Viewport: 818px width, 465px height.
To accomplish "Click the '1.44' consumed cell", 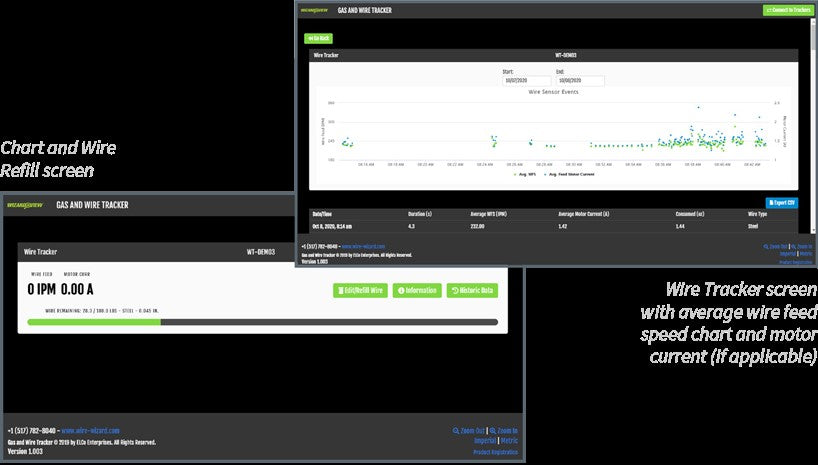I will pos(680,226).
